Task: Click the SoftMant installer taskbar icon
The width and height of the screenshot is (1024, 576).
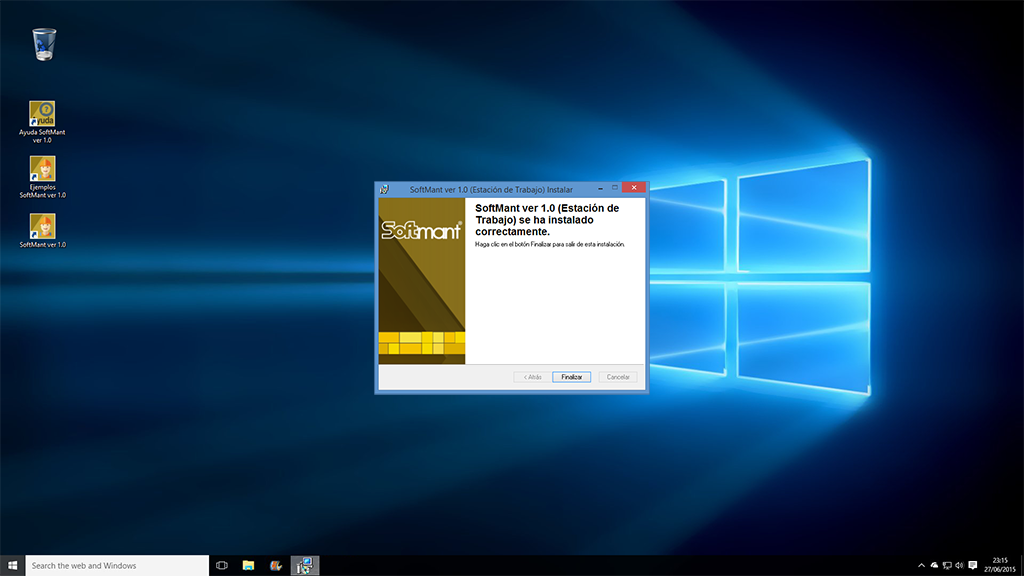Action: pyautogui.click(x=304, y=565)
